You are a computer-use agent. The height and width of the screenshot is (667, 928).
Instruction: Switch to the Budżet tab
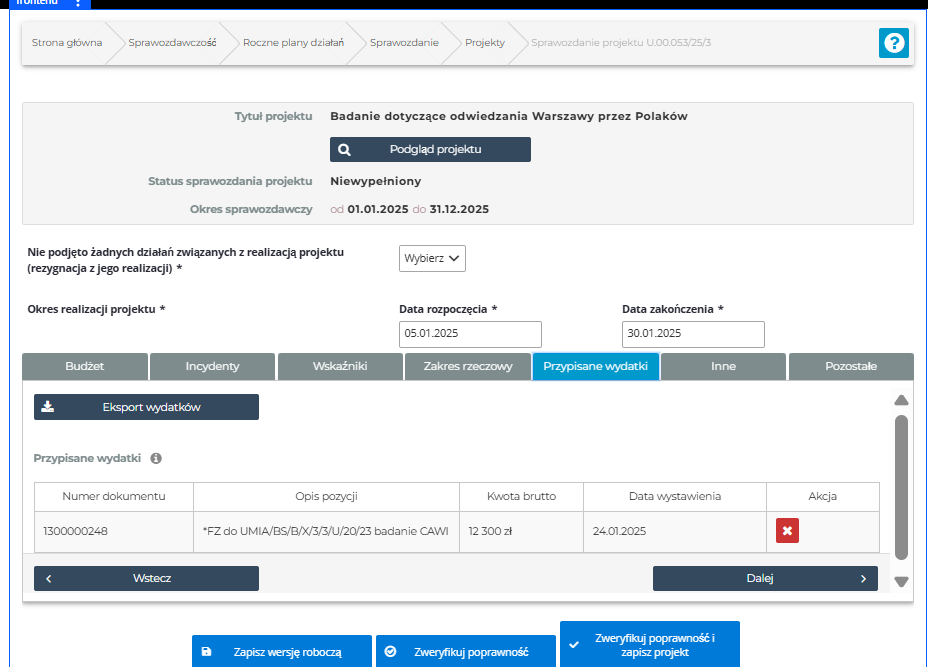tap(85, 366)
